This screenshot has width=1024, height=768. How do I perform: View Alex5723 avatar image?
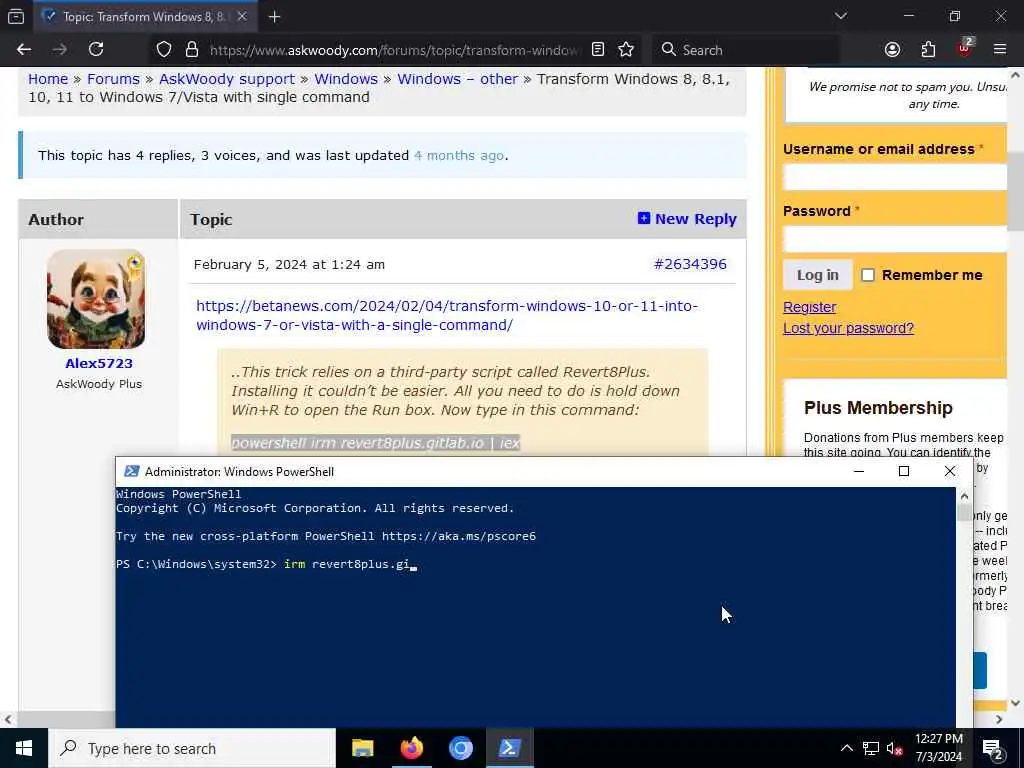96,299
